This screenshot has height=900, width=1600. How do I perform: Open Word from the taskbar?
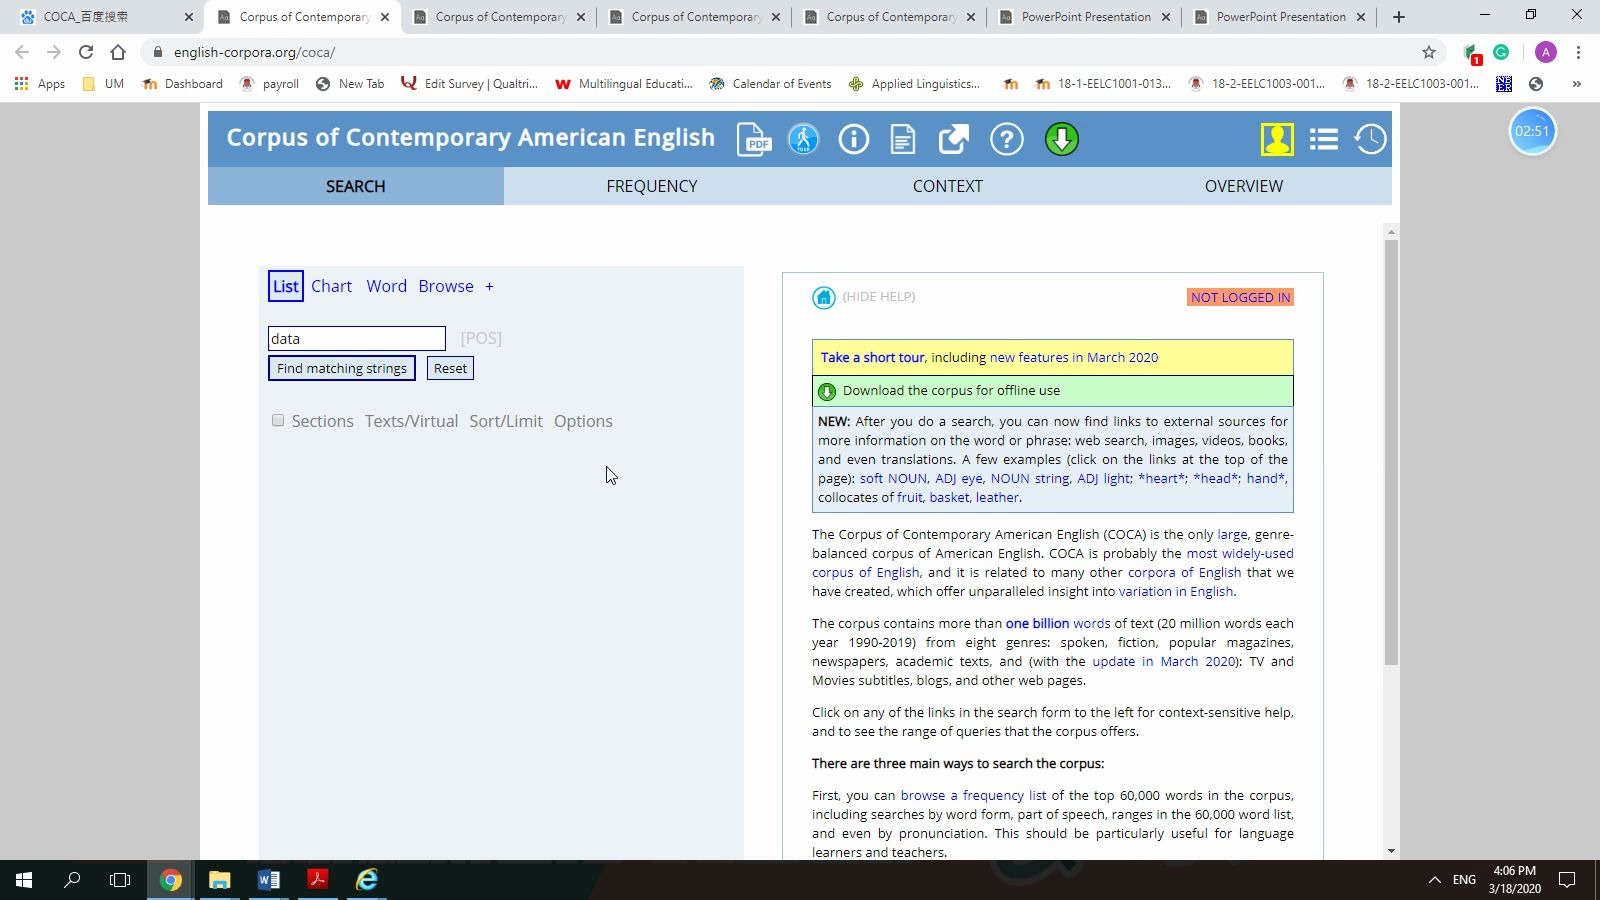point(269,880)
